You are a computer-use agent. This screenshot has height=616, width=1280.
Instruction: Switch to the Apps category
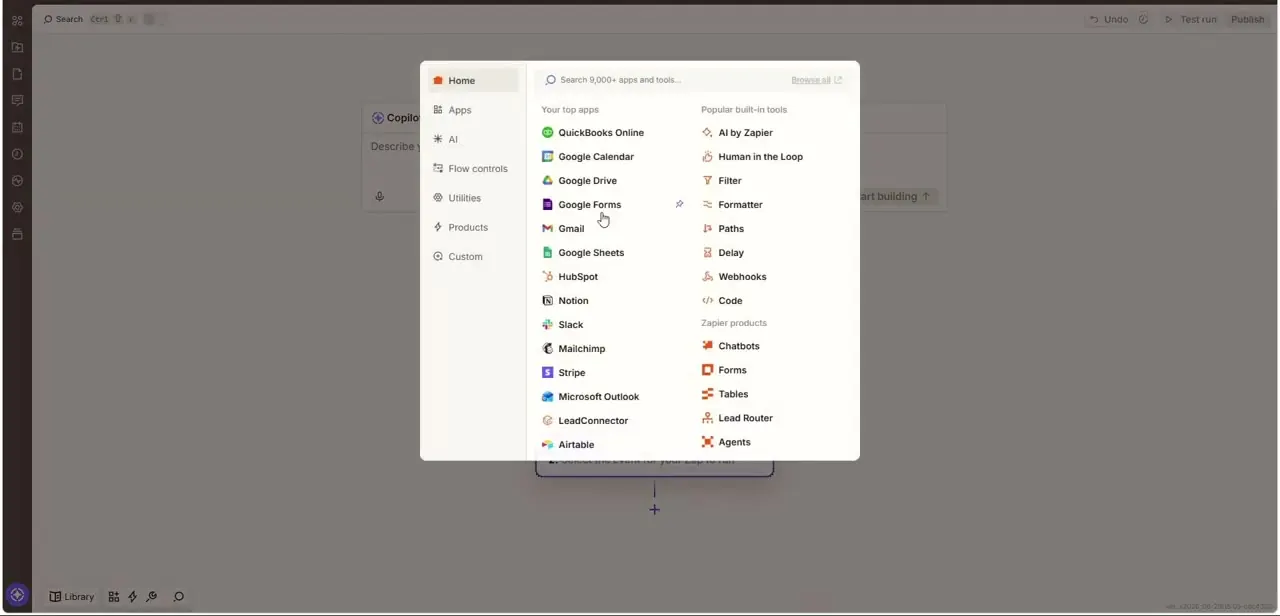(x=473, y=110)
